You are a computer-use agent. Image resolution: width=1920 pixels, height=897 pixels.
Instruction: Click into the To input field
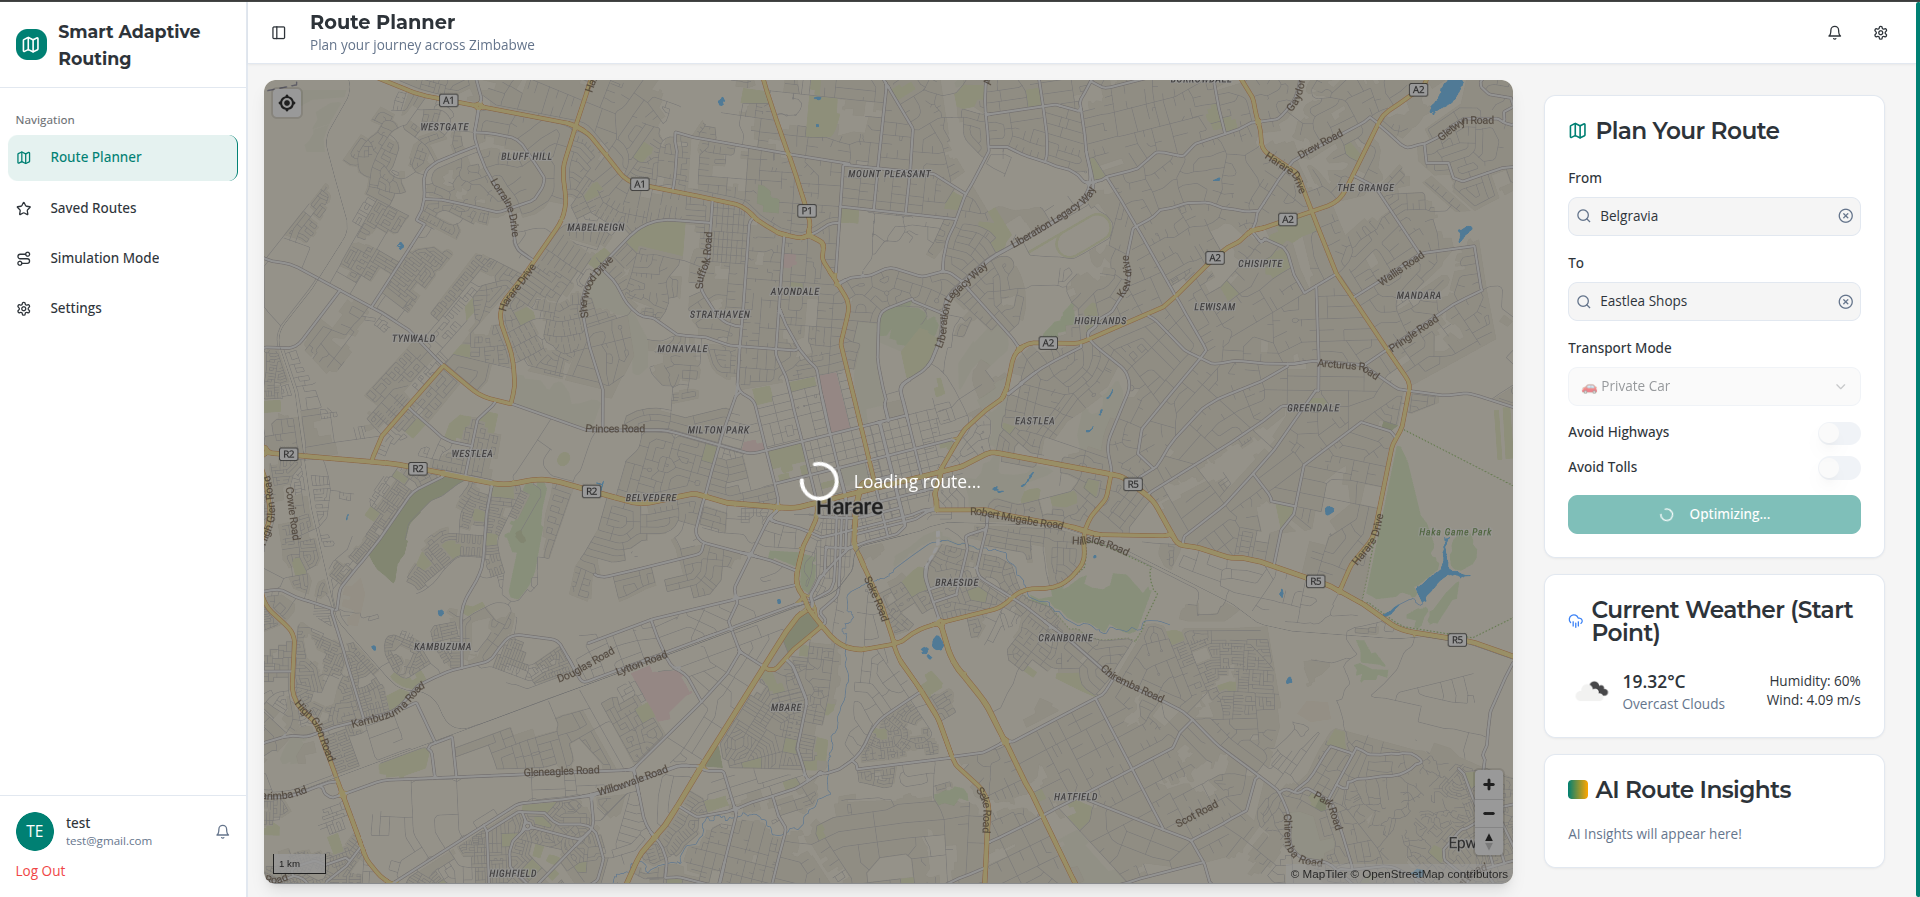pos(1714,302)
